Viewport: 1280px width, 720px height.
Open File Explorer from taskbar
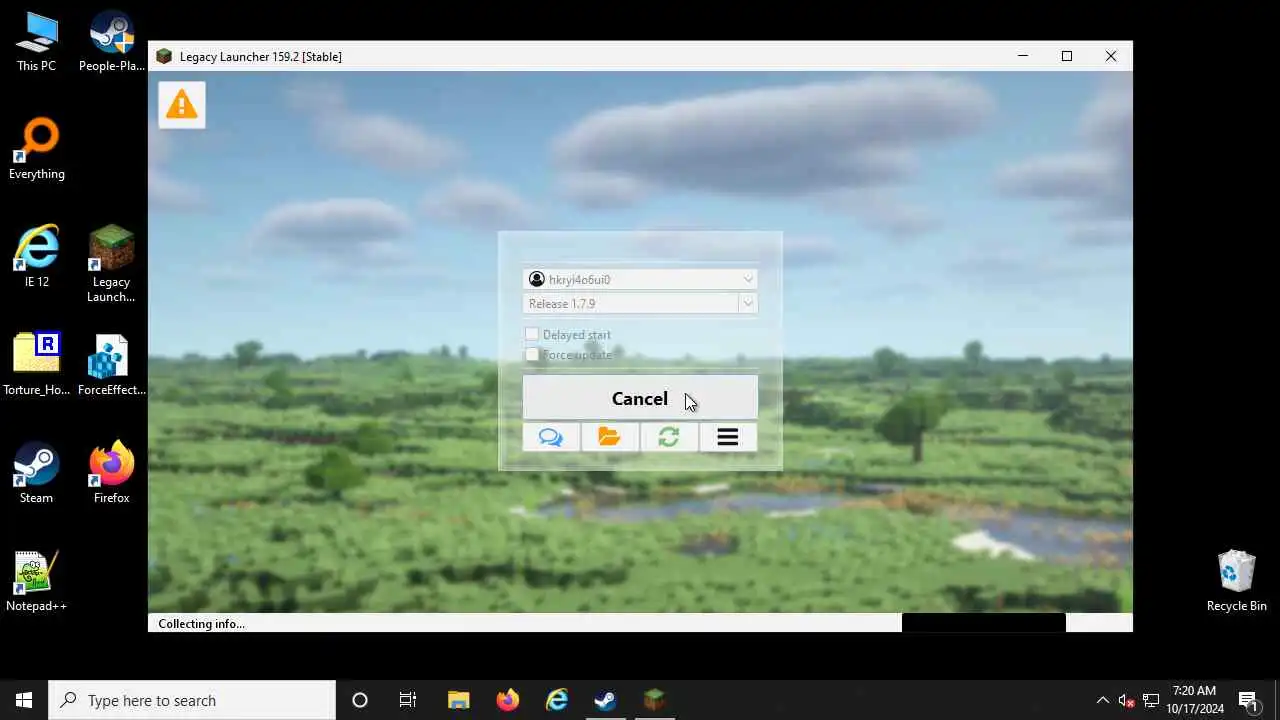pos(458,700)
